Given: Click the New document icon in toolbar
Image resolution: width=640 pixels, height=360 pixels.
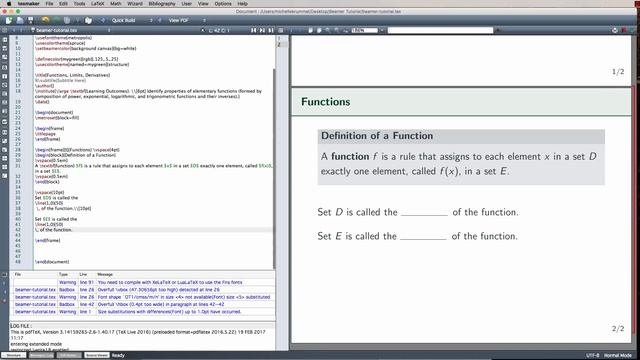Looking at the screenshot, I should click(x=9, y=20).
